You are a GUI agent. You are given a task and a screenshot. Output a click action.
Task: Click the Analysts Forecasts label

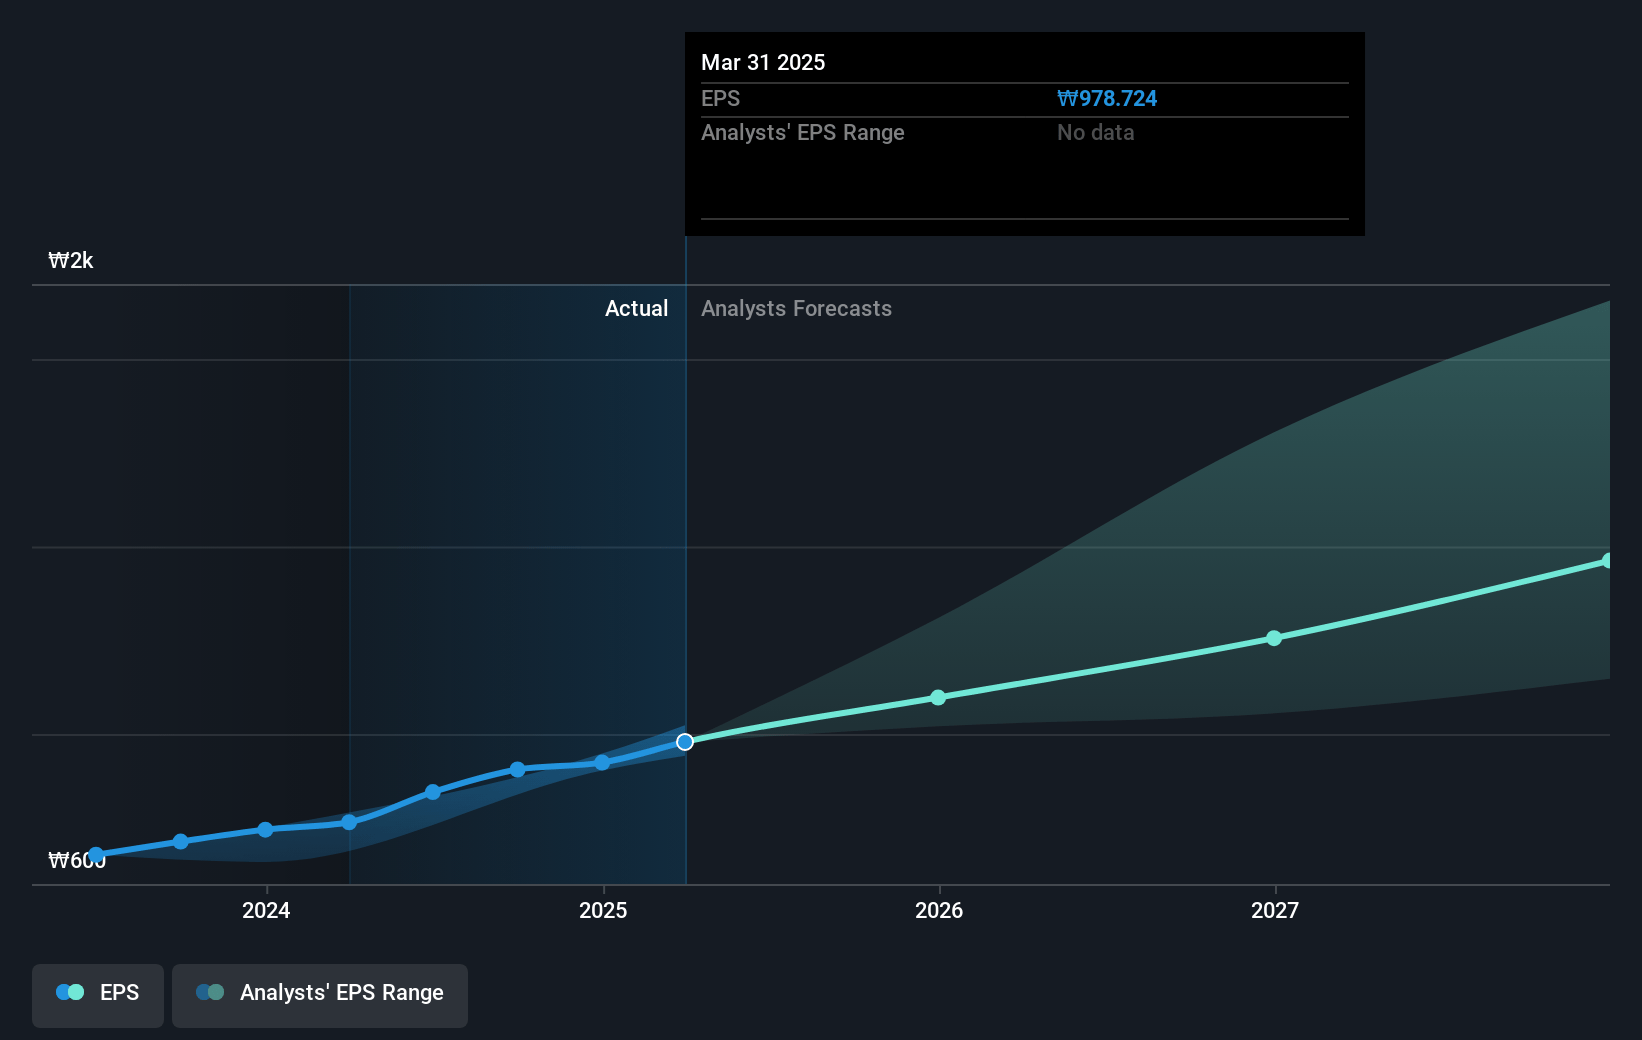[x=796, y=309]
